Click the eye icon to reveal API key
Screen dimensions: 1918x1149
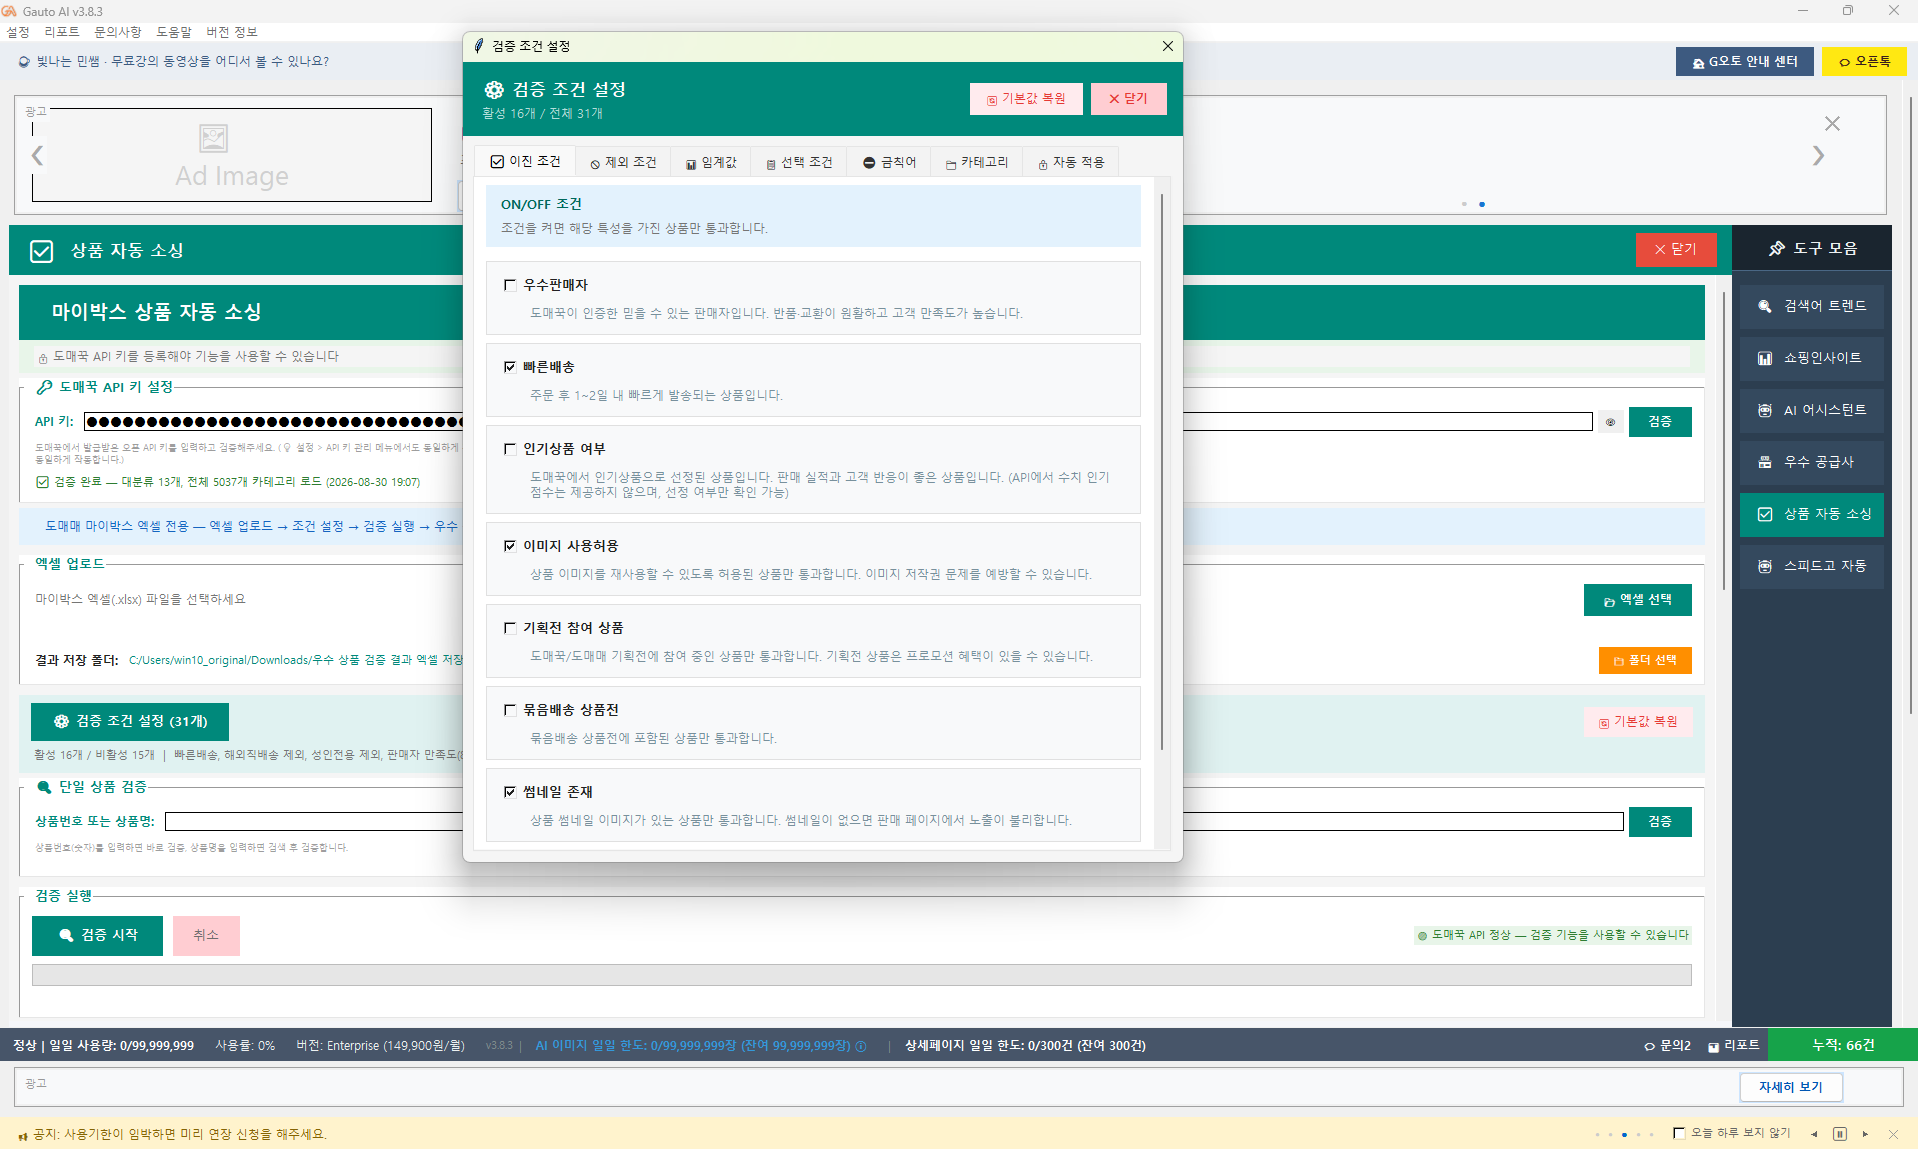(x=1610, y=422)
